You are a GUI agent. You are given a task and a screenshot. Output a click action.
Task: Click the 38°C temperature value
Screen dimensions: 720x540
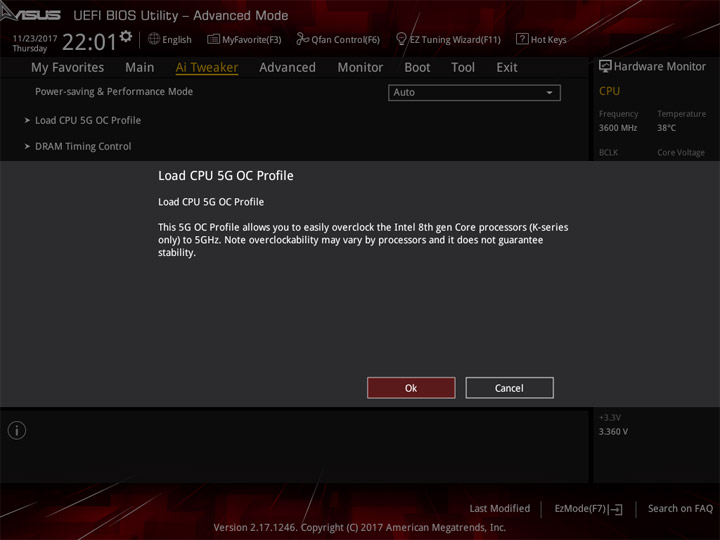(666, 128)
